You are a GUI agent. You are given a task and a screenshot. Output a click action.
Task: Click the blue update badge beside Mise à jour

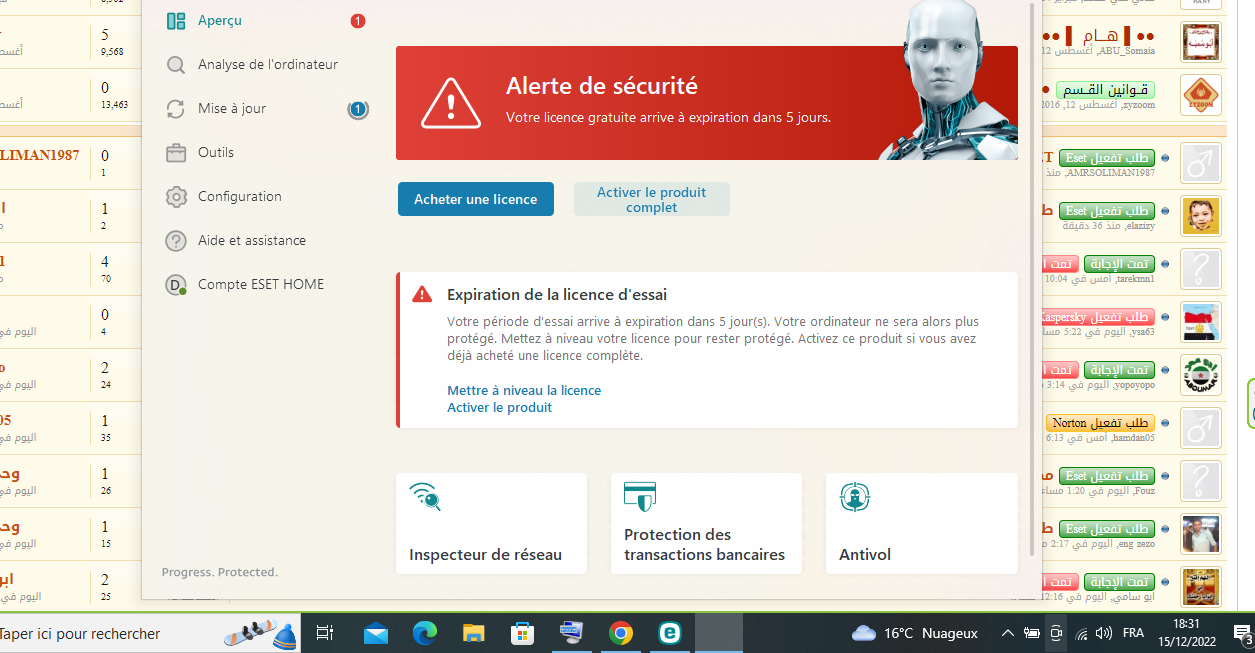(x=358, y=109)
